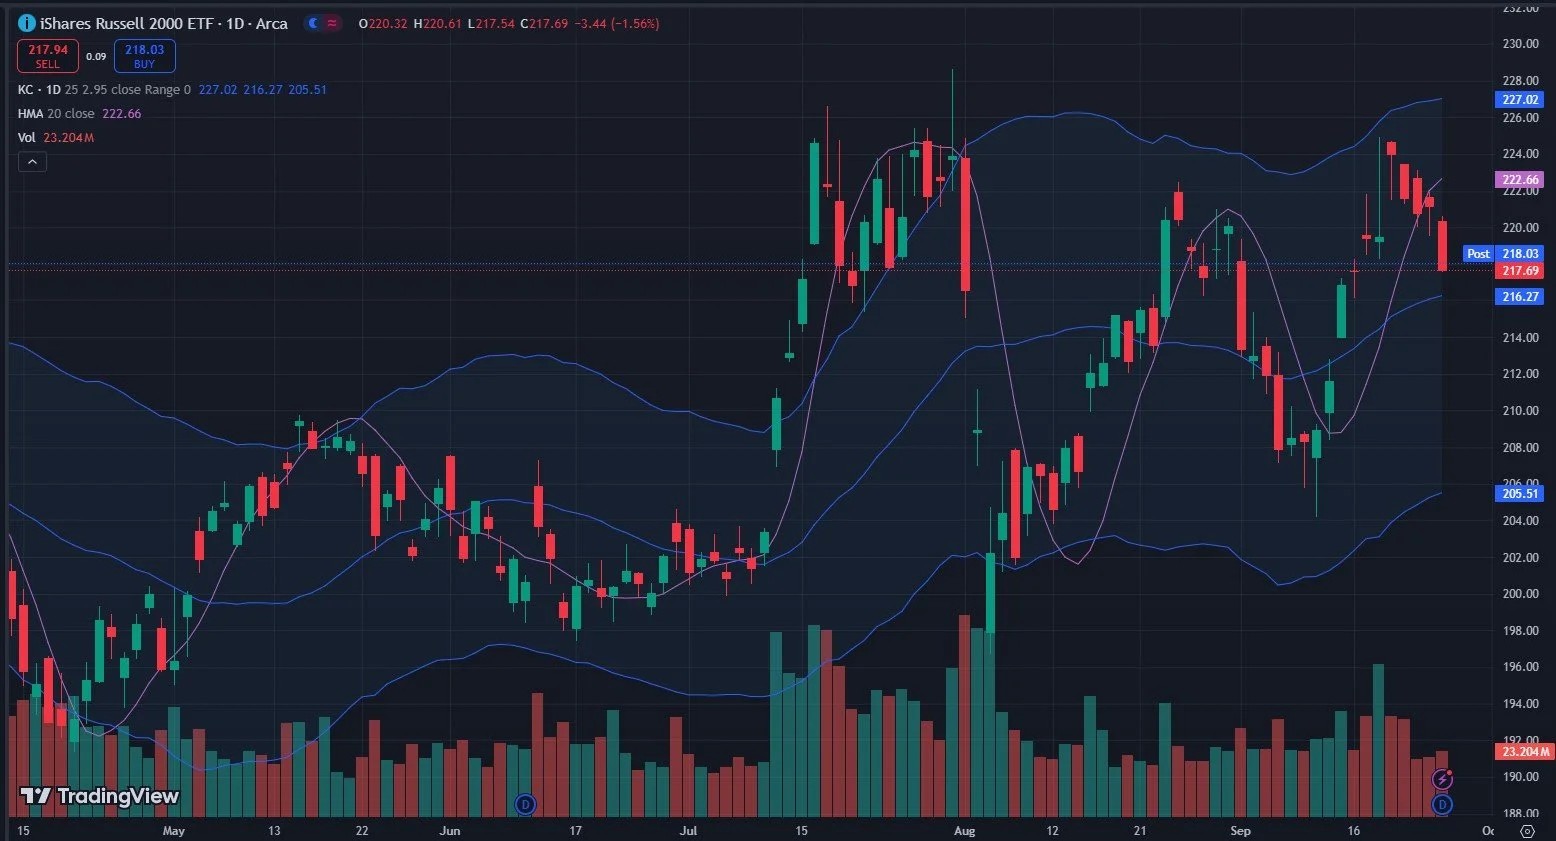Click the 227.02 upper band price label
1556x841 pixels.
click(x=1520, y=99)
